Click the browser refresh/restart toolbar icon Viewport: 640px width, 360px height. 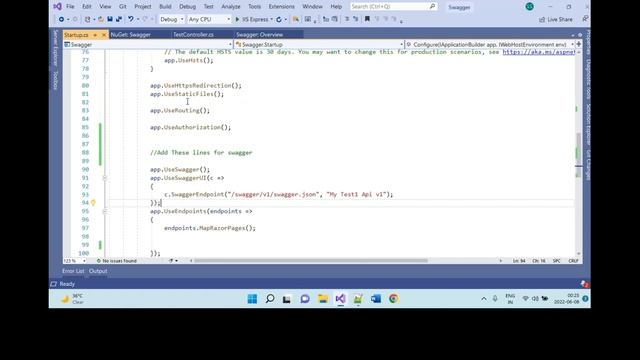pyautogui.click(x=279, y=19)
